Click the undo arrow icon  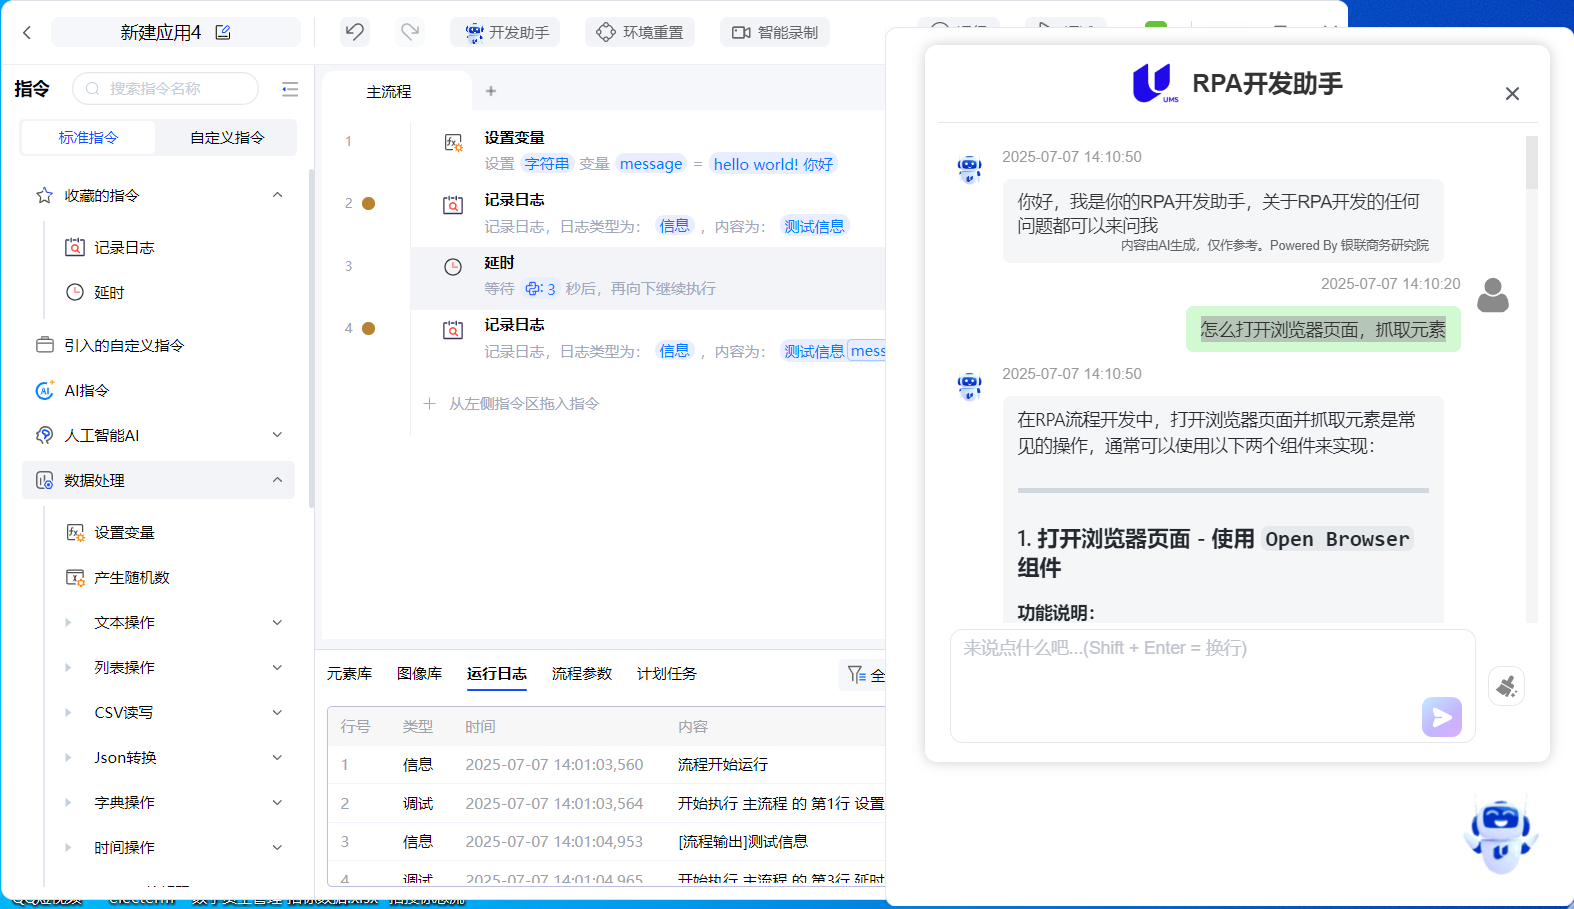355,32
